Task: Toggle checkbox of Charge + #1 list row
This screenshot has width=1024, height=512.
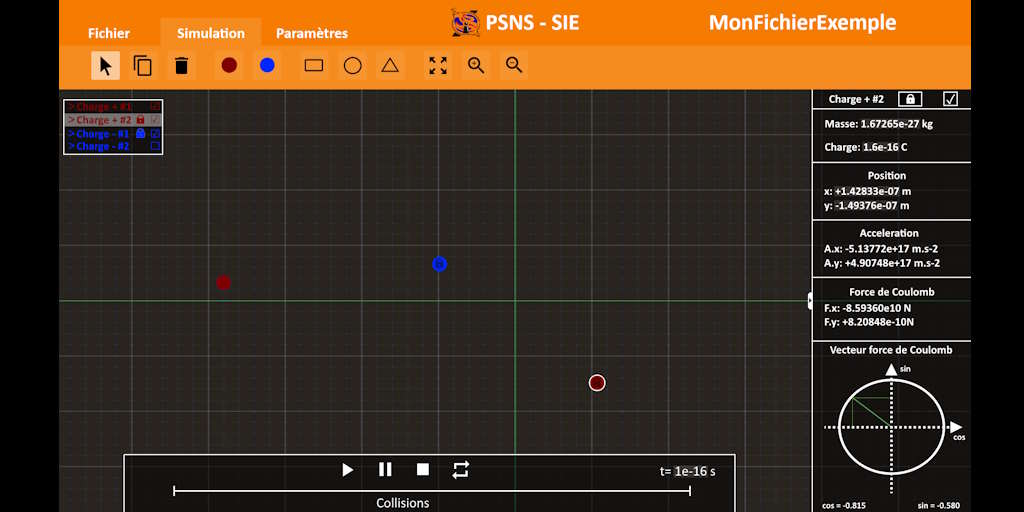Action: click(155, 106)
